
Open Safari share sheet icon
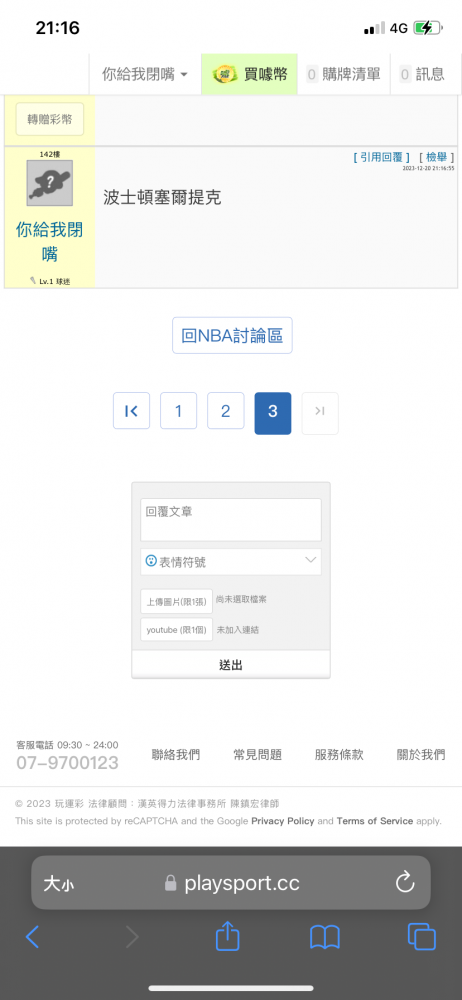(227, 936)
